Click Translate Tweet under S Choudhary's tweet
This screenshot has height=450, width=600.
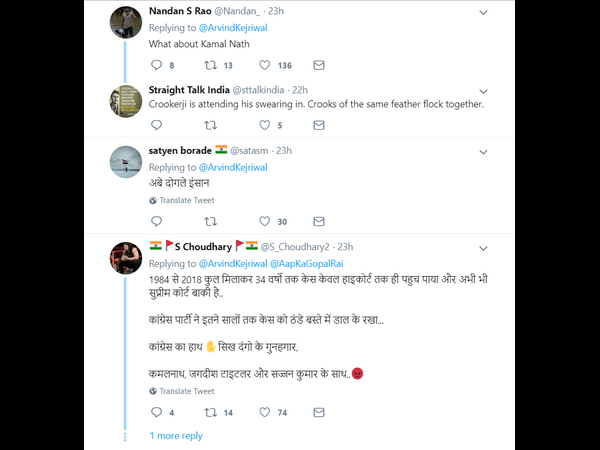pos(187,391)
